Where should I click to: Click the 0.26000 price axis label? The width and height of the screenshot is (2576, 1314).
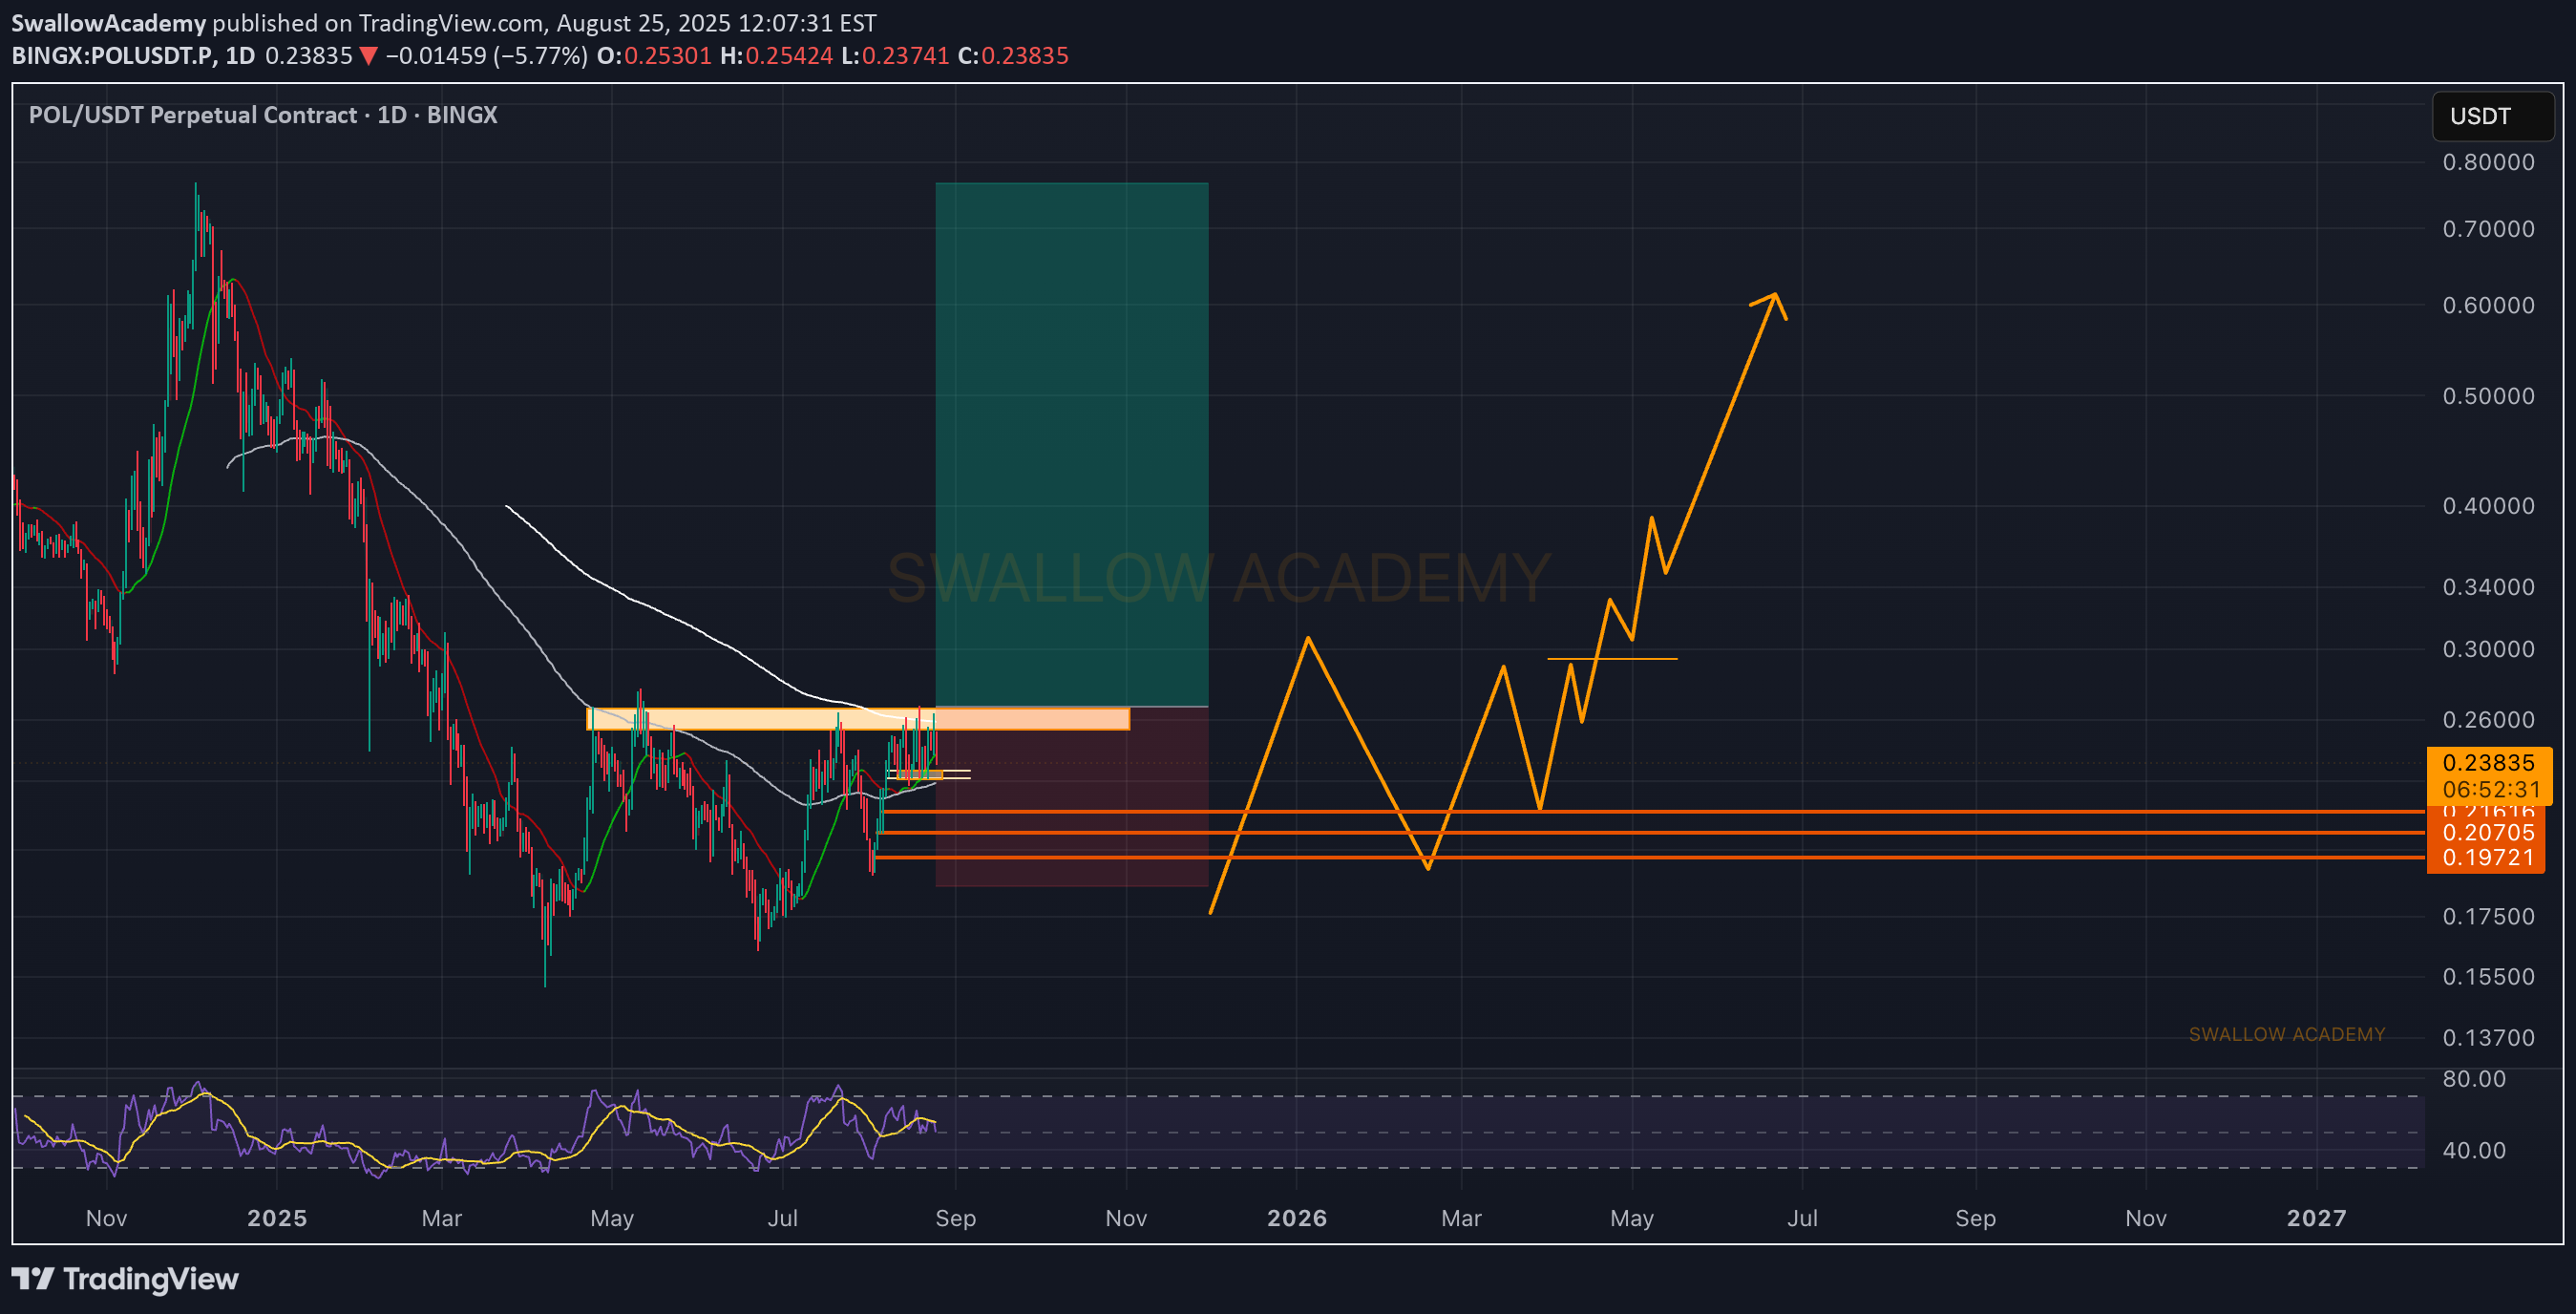[2488, 720]
